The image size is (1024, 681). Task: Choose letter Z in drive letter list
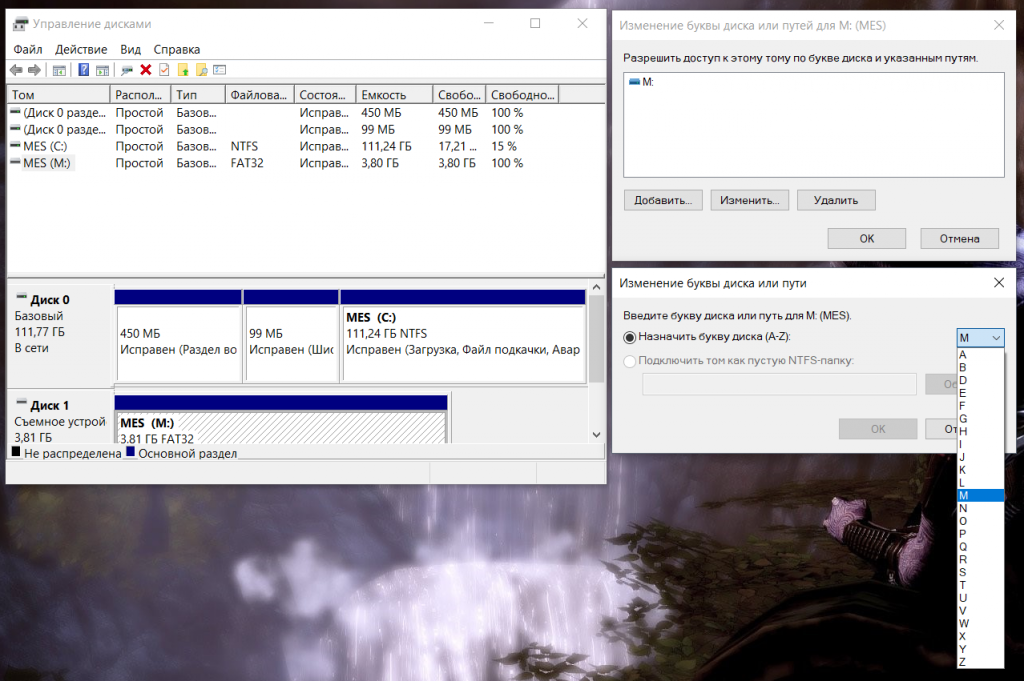tap(980, 661)
